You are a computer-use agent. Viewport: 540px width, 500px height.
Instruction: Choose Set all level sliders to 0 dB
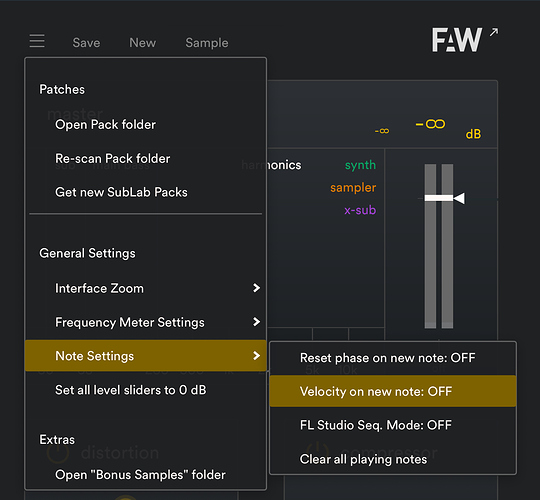145,390
